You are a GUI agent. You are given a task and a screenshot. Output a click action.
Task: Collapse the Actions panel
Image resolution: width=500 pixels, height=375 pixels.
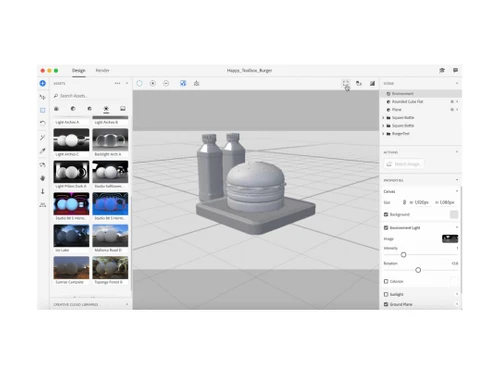pos(457,152)
